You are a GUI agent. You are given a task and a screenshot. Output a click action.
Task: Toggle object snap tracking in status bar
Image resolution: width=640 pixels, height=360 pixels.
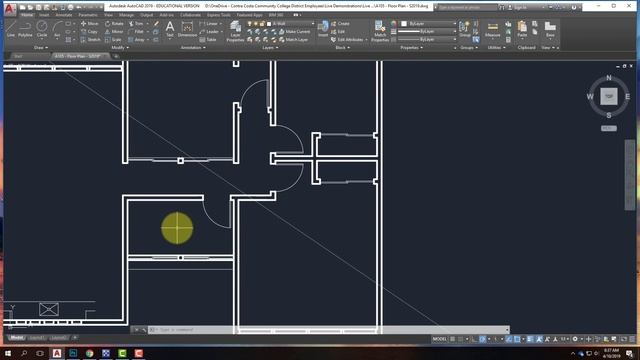[x=509, y=339]
